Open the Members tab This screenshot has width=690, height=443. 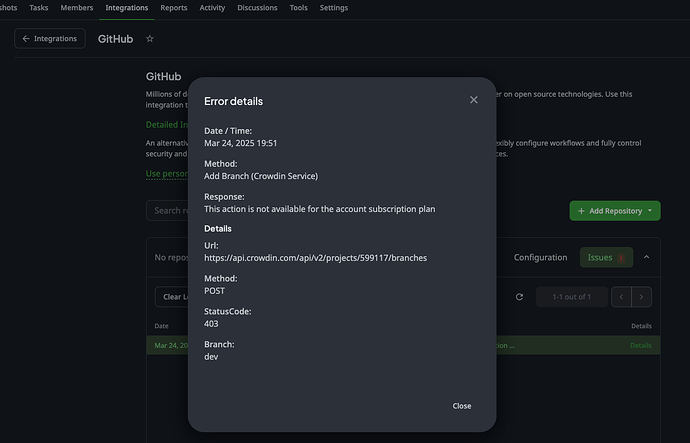pyautogui.click(x=77, y=8)
